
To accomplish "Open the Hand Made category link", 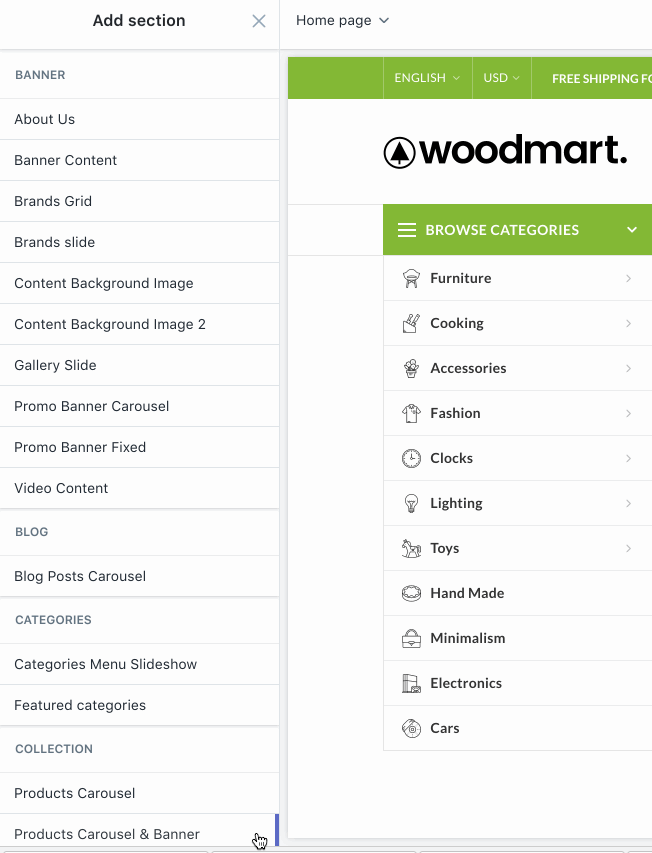I will point(467,593).
